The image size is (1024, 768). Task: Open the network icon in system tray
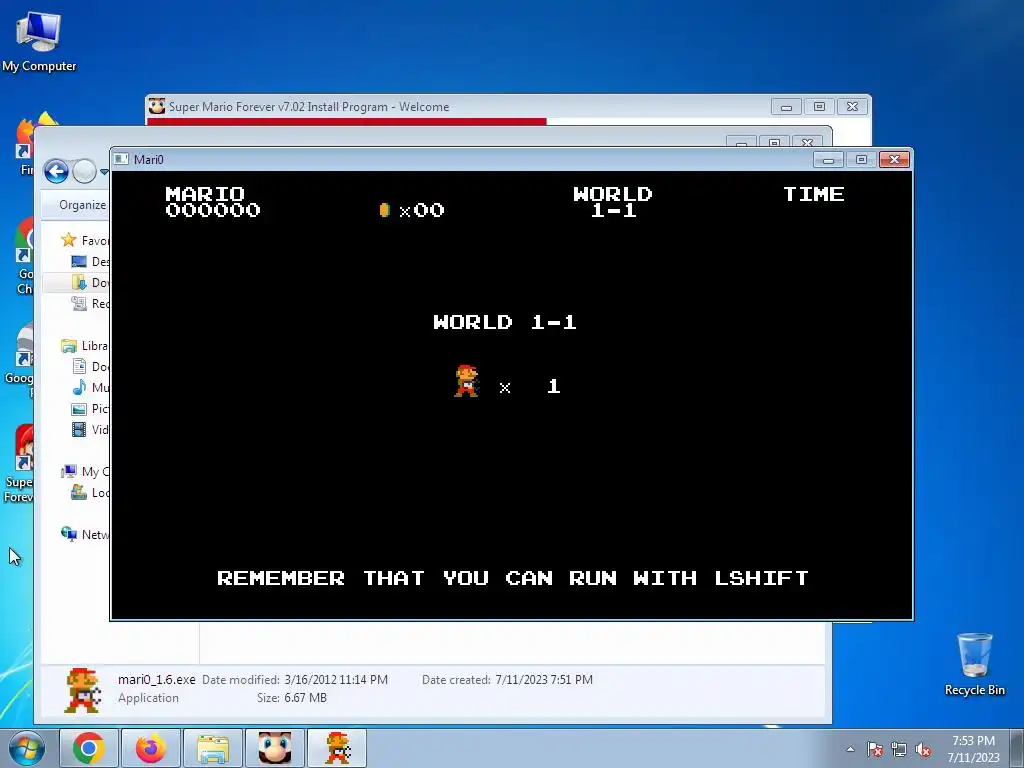pos(899,749)
